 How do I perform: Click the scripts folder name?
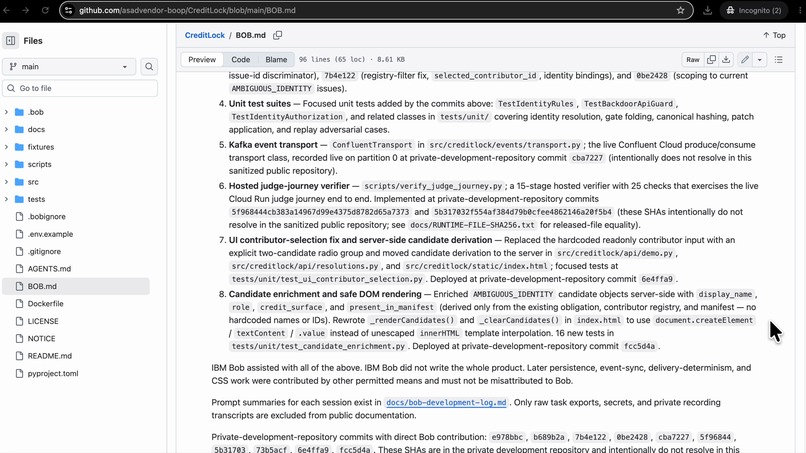coord(40,165)
